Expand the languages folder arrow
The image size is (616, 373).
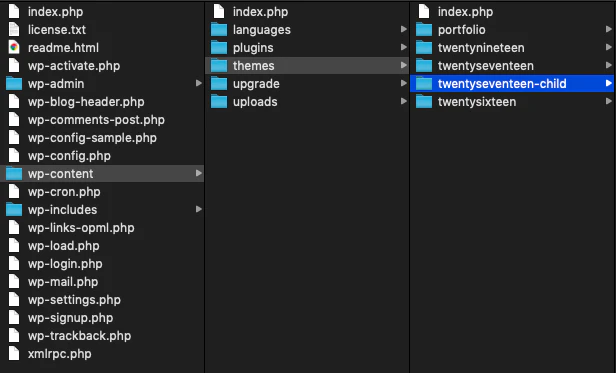point(403,29)
